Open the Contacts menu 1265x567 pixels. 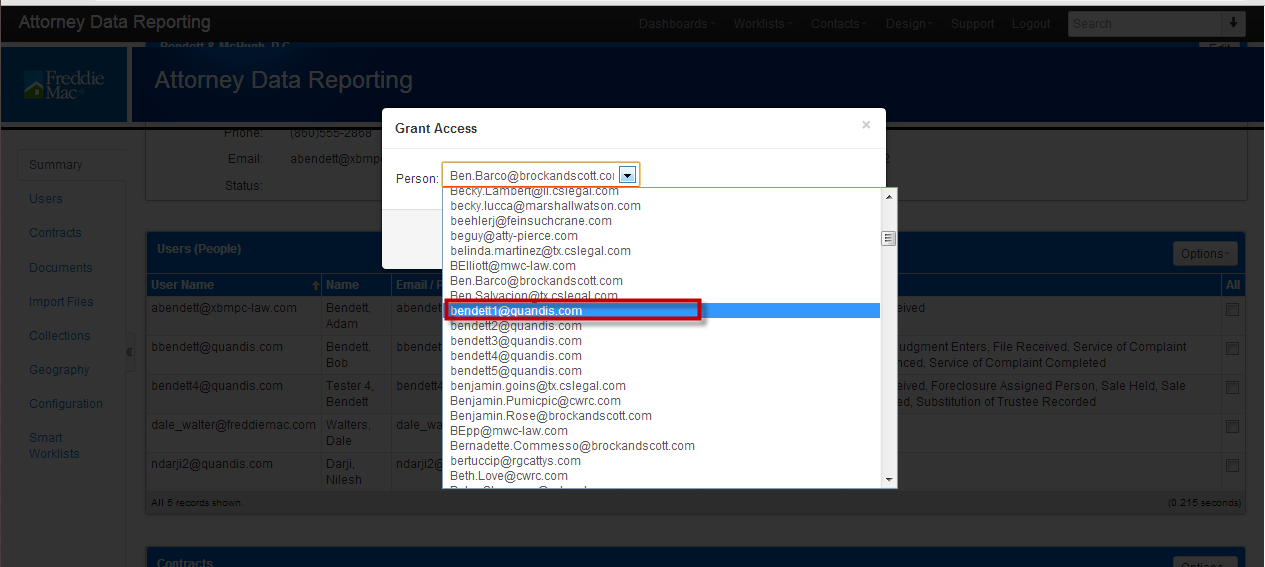pos(839,24)
